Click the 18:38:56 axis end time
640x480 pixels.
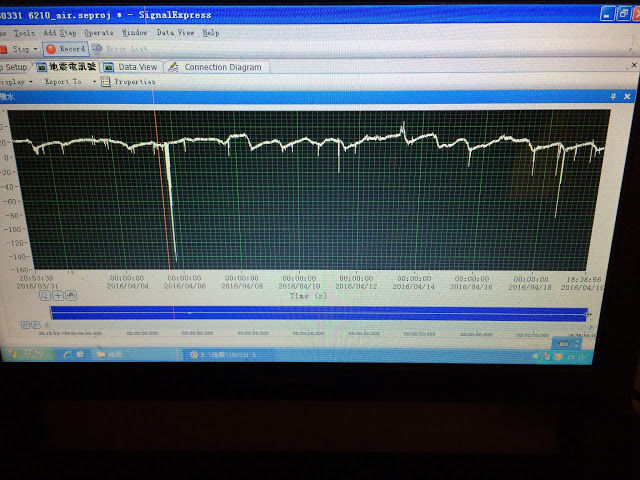[x=584, y=280]
